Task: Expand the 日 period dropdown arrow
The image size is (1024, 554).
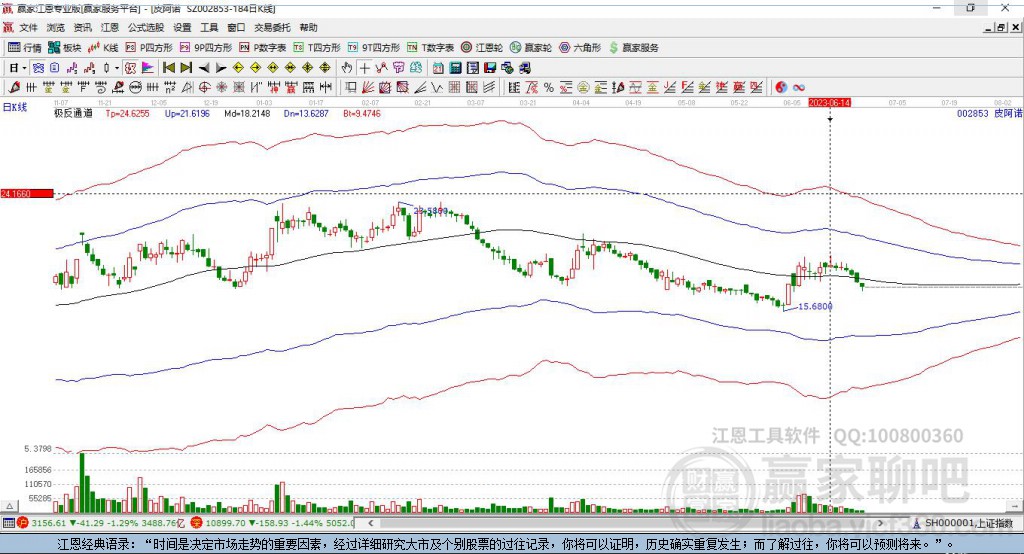Action: (x=24, y=68)
